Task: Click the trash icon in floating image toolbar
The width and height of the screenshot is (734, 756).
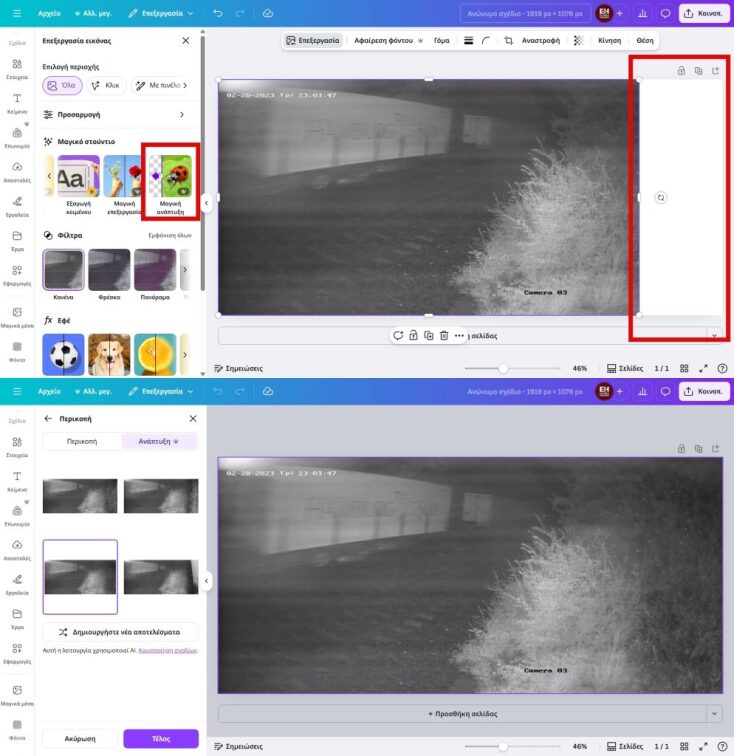Action: click(443, 335)
